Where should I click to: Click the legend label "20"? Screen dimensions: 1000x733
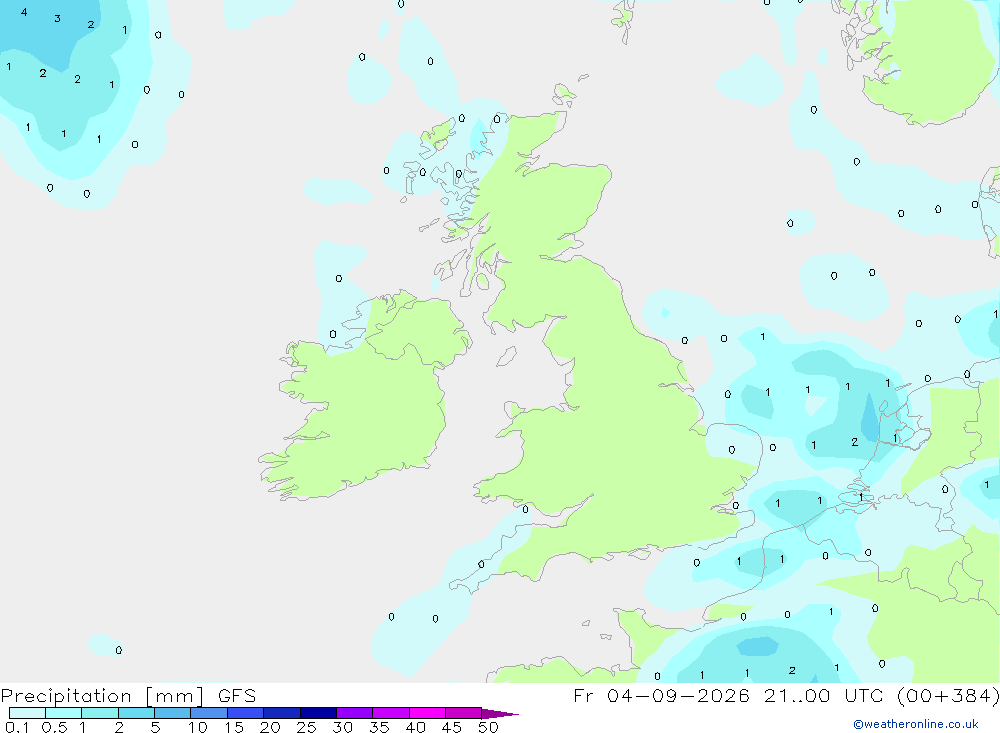[x=270, y=727]
